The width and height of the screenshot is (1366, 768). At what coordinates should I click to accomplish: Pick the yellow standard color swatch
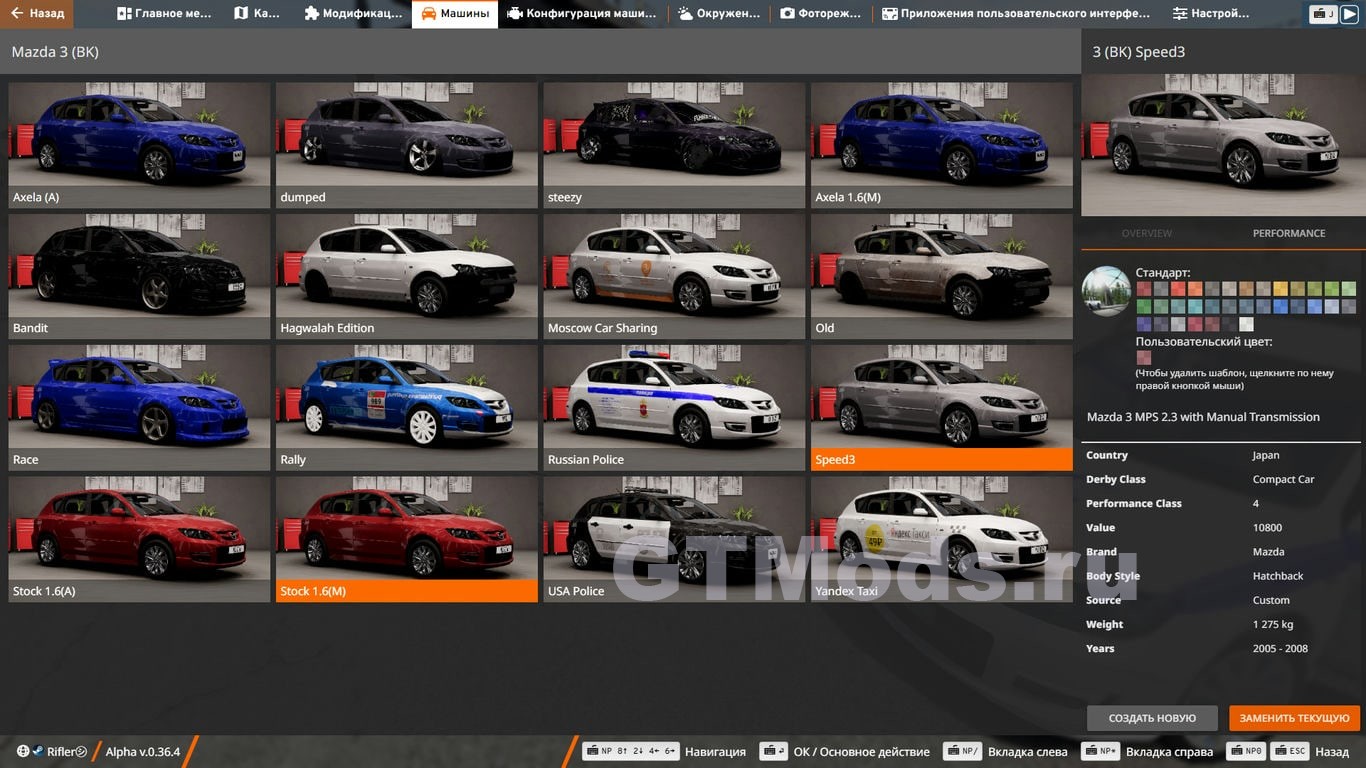click(x=1281, y=288)
